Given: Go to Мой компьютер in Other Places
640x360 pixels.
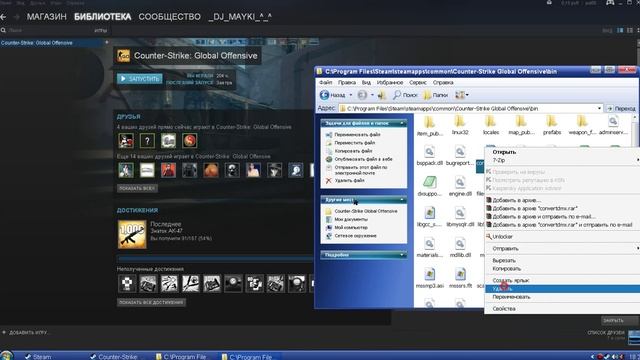Looking at the screenshot, I should [351, 227].
